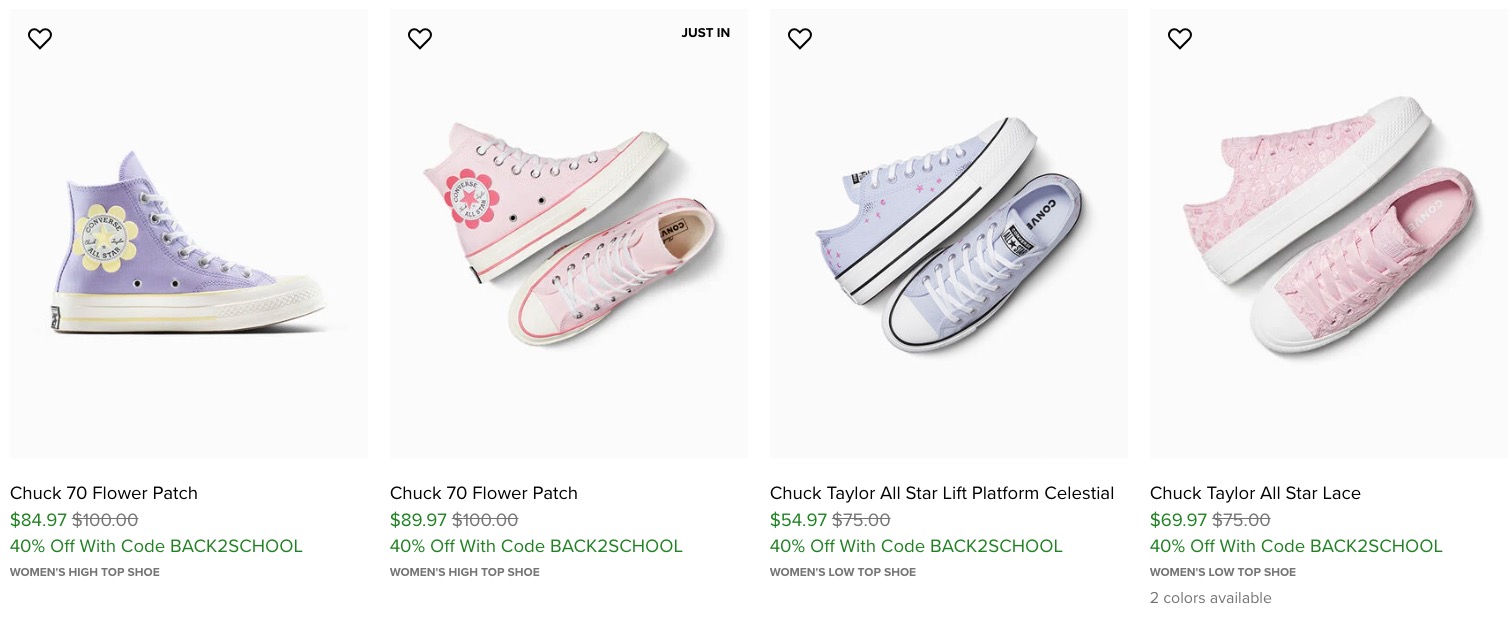Click the $89.97 sale price
The width and height of the screenshot is (1510, 628).
tap(418, 520)
